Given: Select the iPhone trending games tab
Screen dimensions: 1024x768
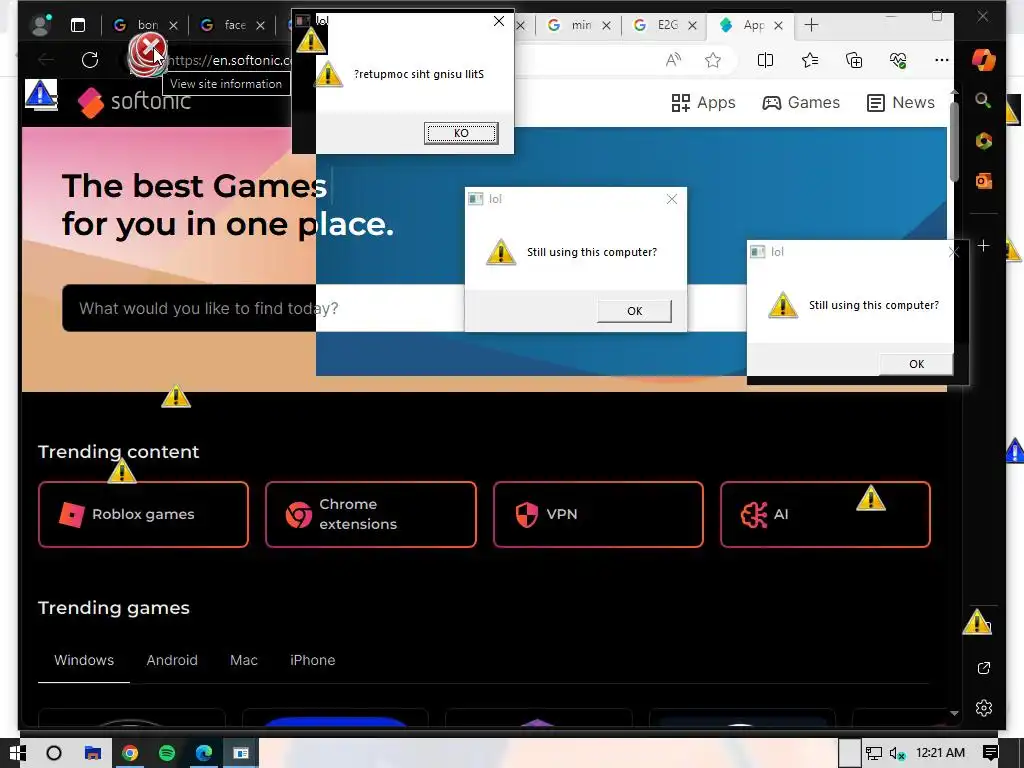Looking at the screenshot, I should click(x=312, y=660).
